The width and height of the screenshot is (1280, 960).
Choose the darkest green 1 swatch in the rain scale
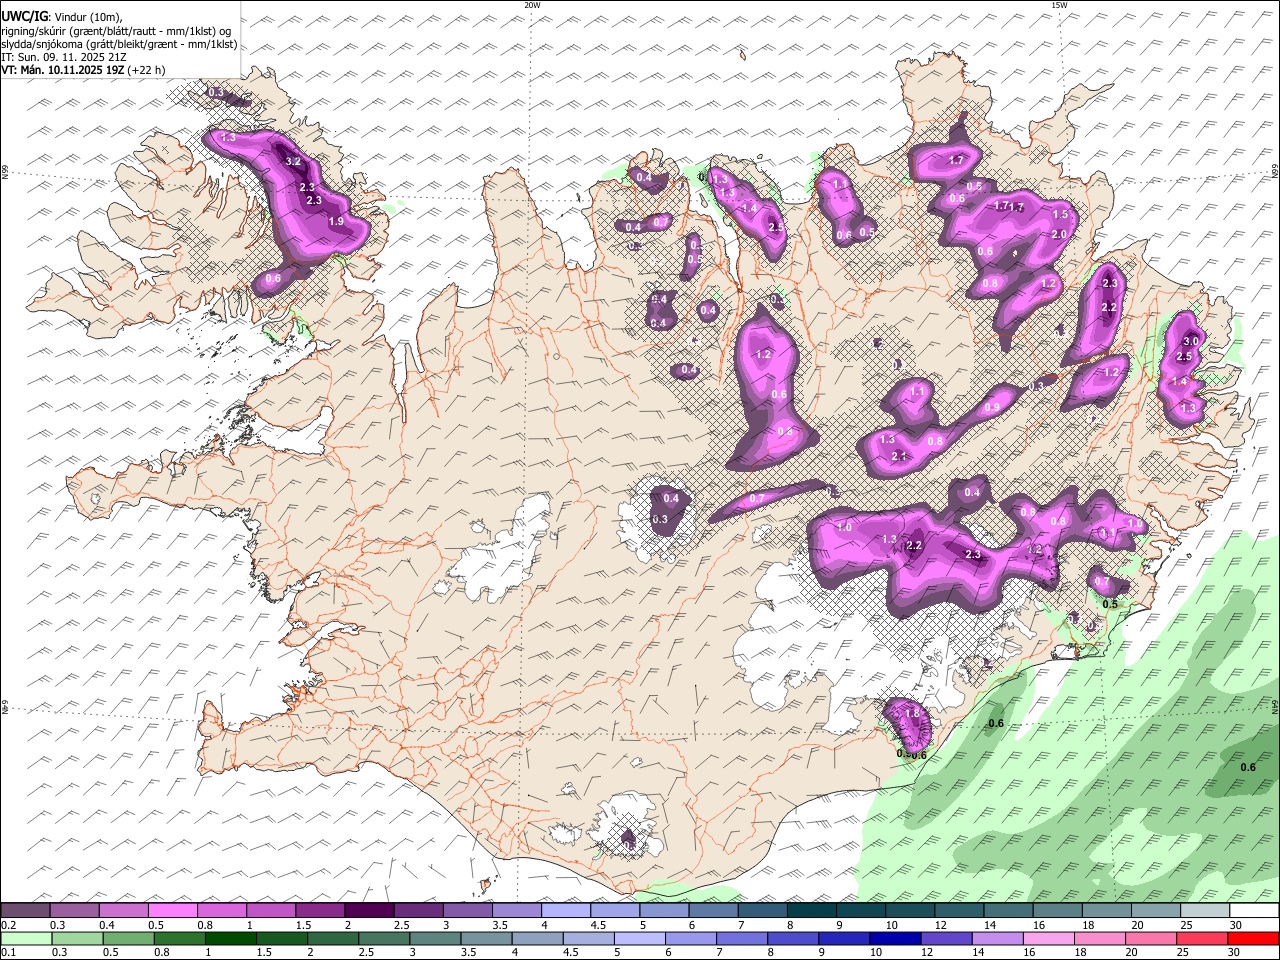(230, 938)
